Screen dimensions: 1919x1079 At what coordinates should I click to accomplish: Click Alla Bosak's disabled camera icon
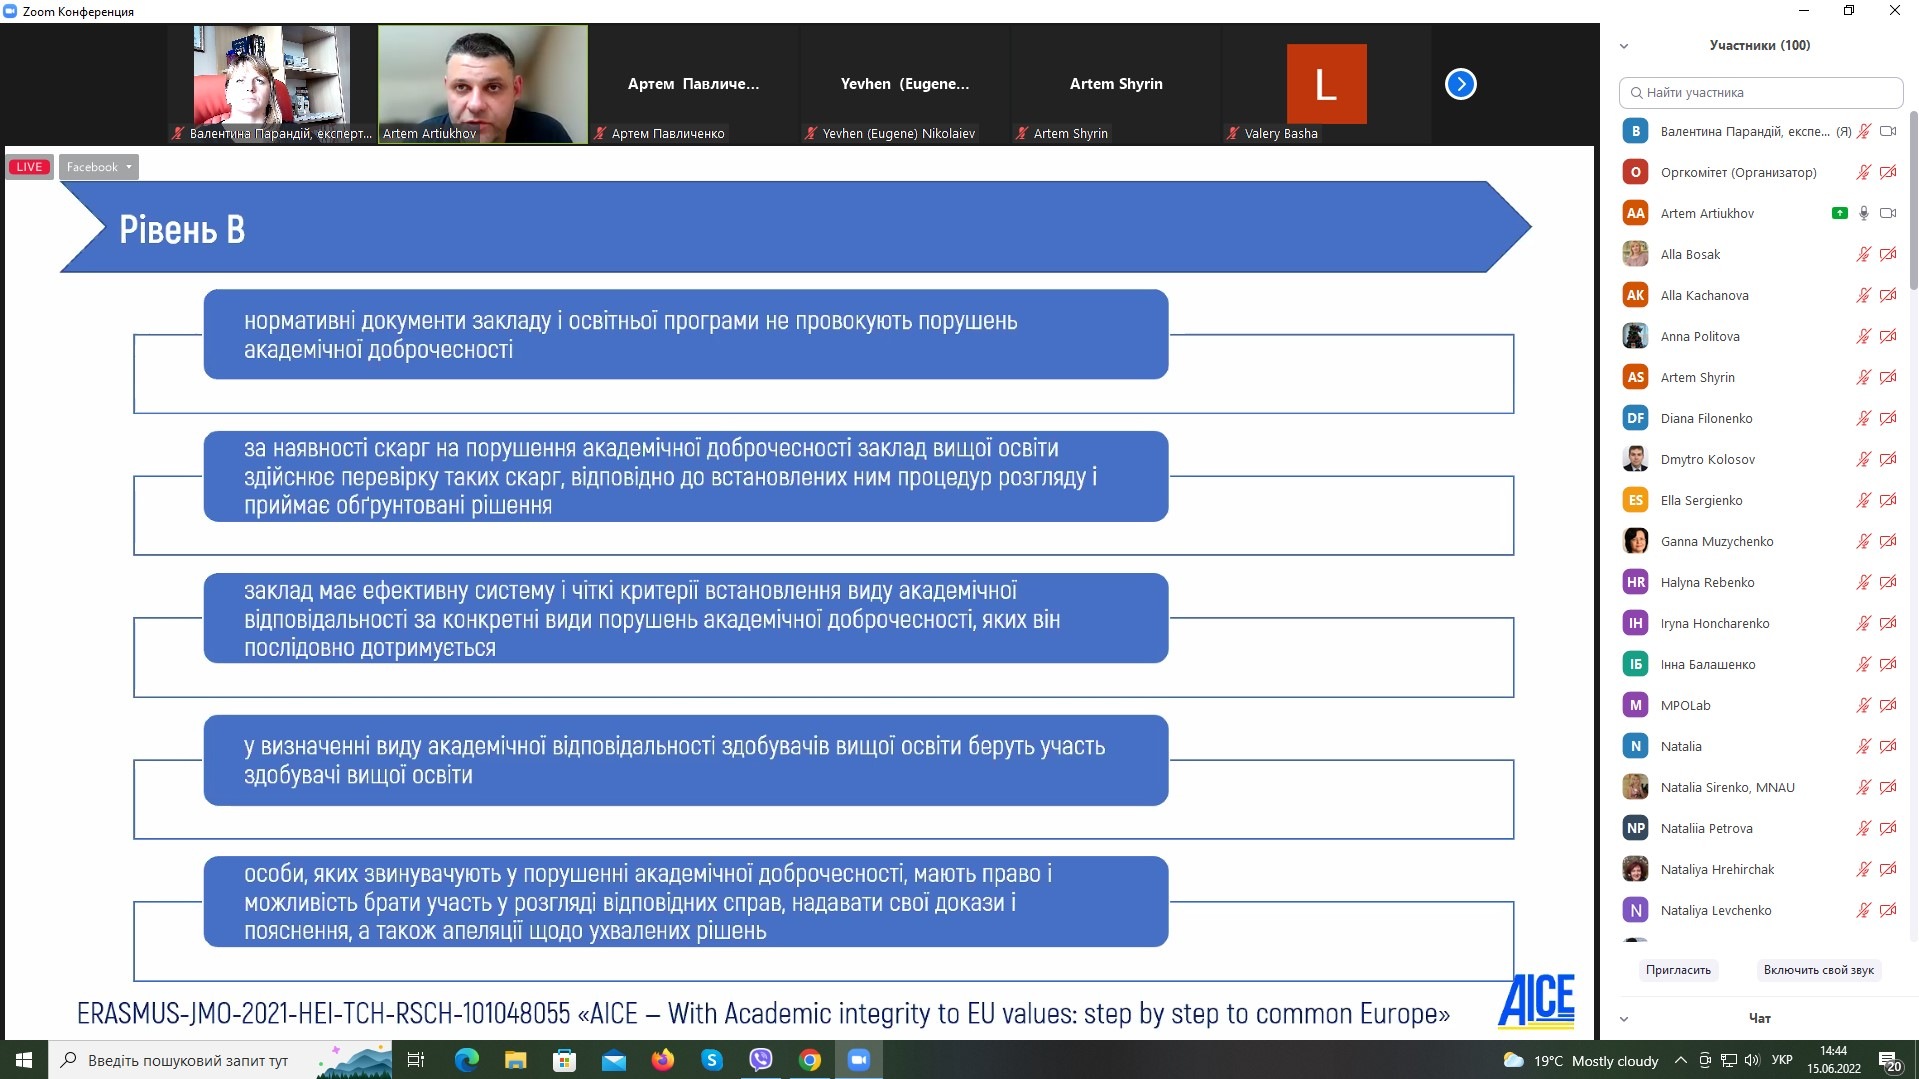tap(1888, 254)
